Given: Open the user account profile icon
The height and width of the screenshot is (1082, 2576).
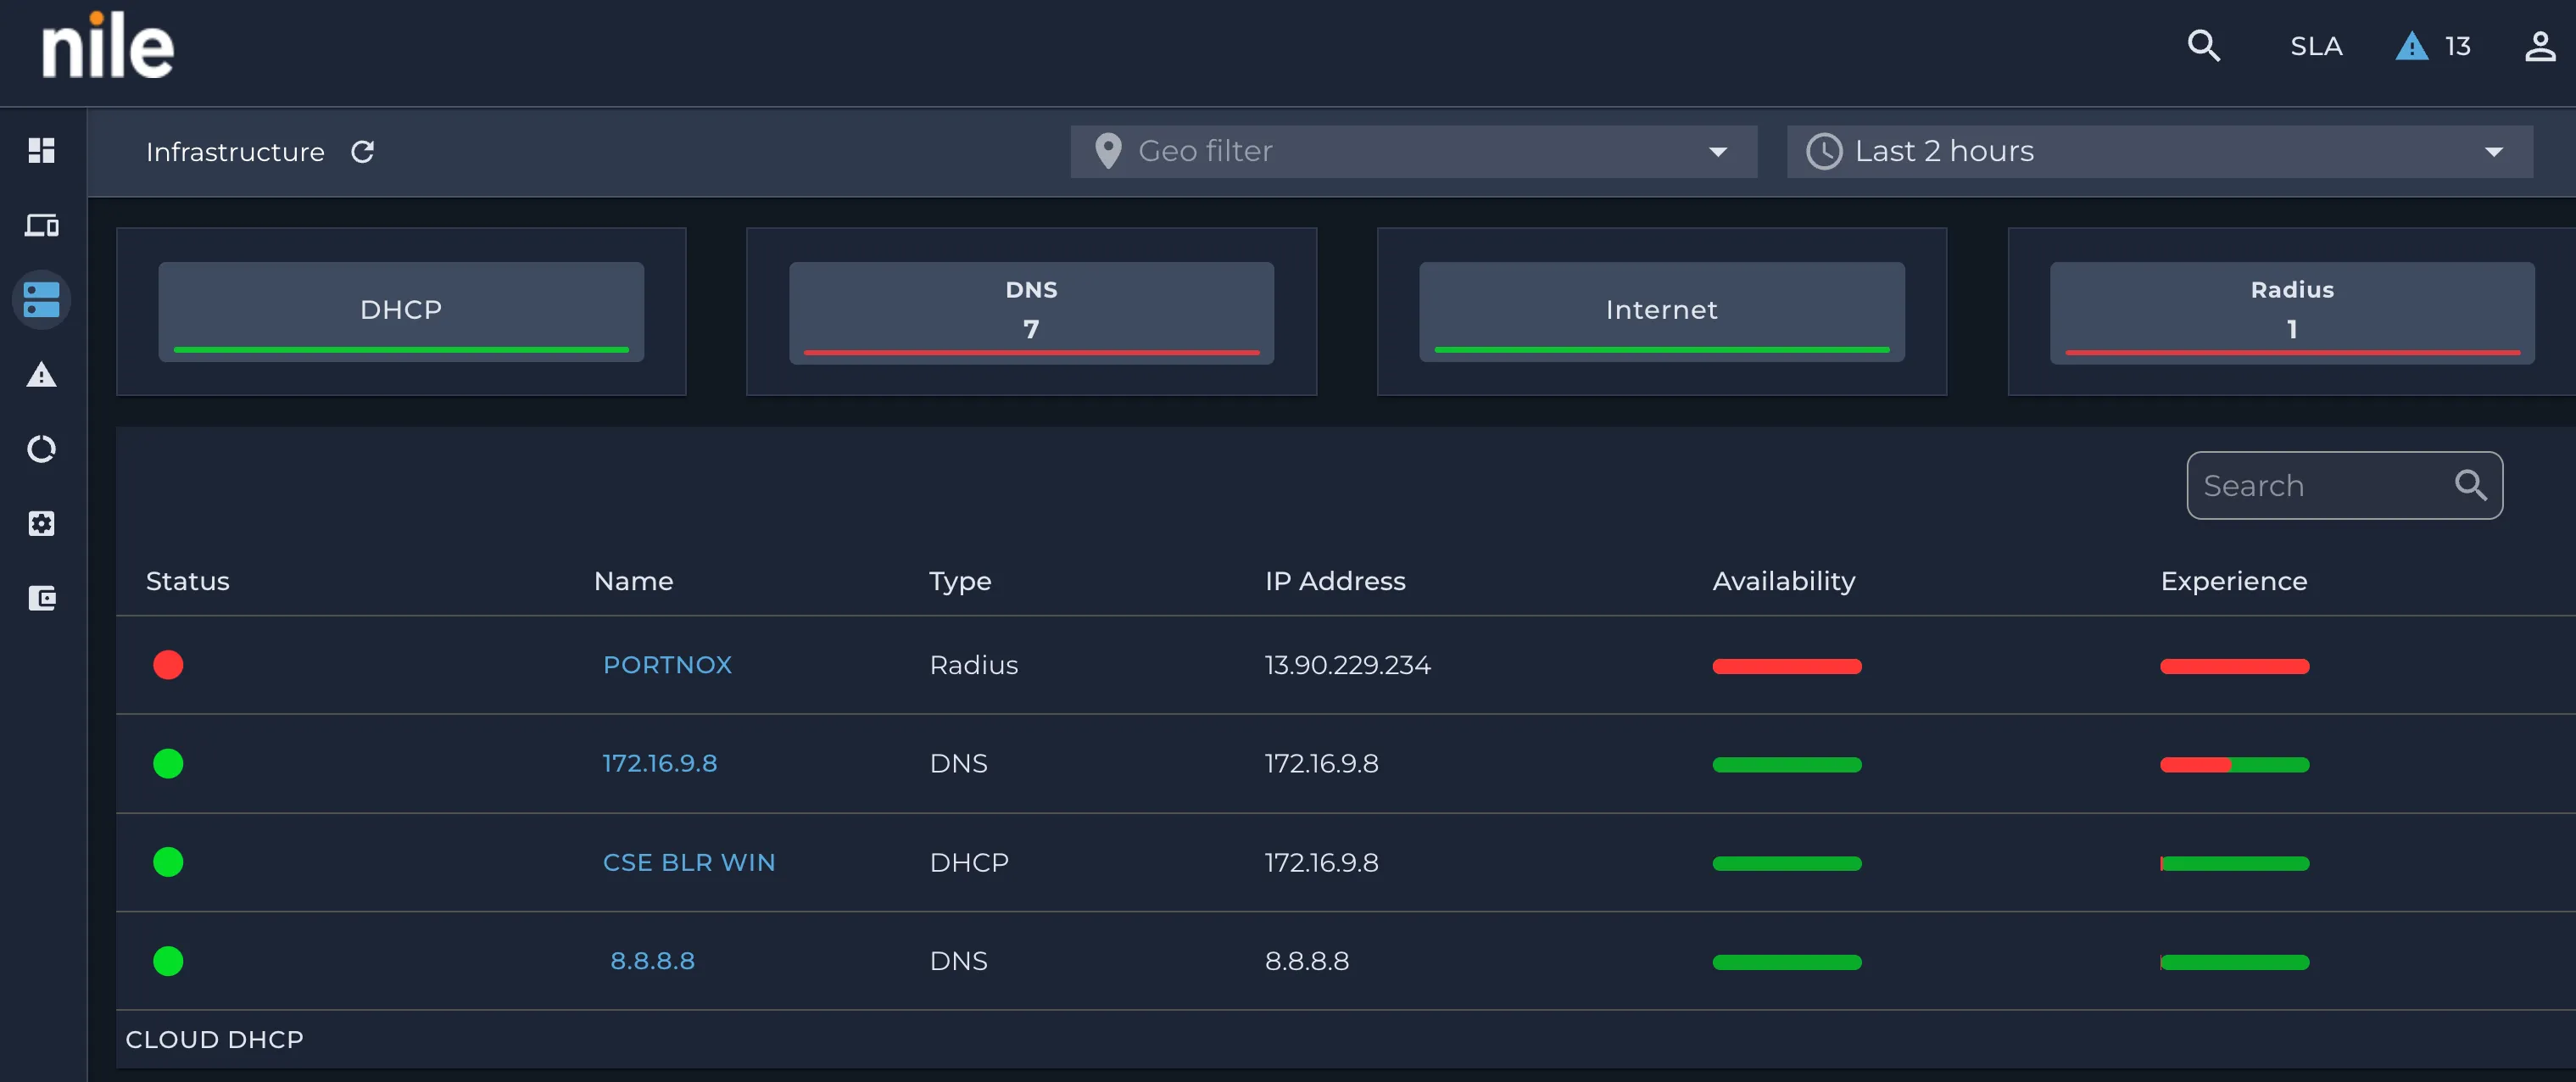Looking at the screenshot, I should 2539,46.
